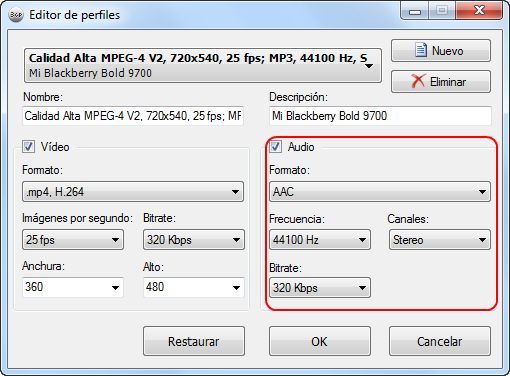This screenshot has height=376, width=510.
Task: Confirm with the OK button
Action: (320, 341)
